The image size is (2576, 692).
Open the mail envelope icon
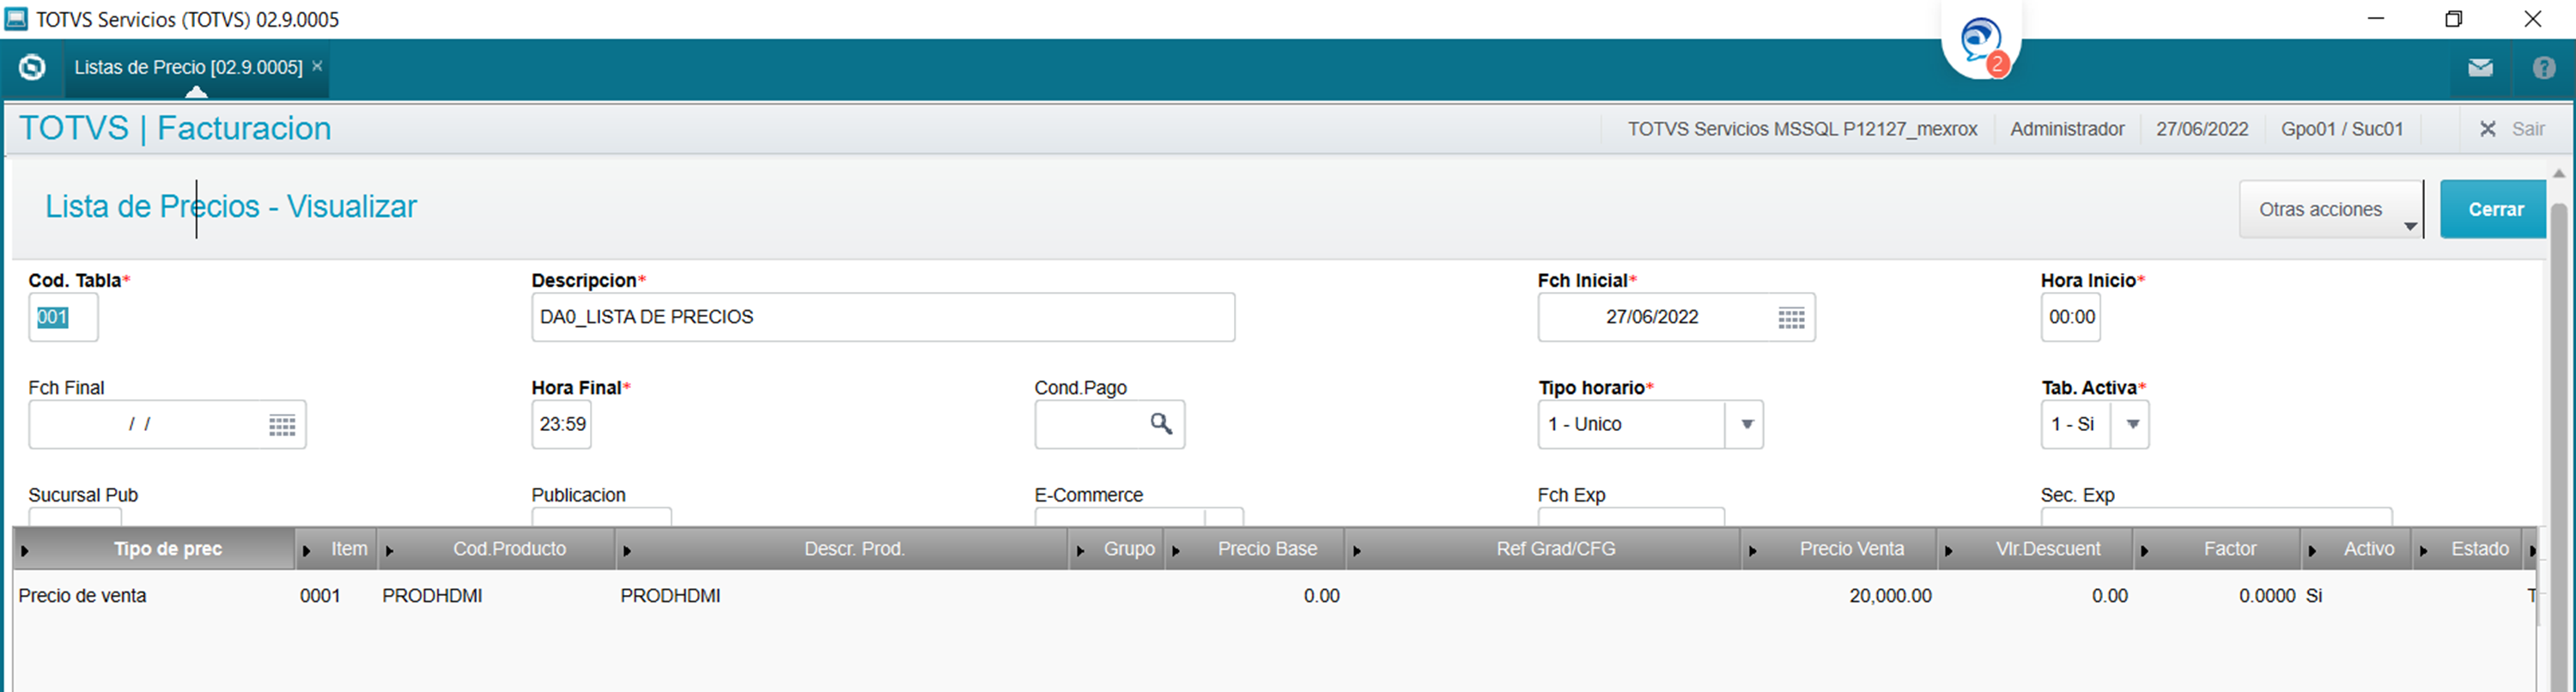pos(2480,68)
